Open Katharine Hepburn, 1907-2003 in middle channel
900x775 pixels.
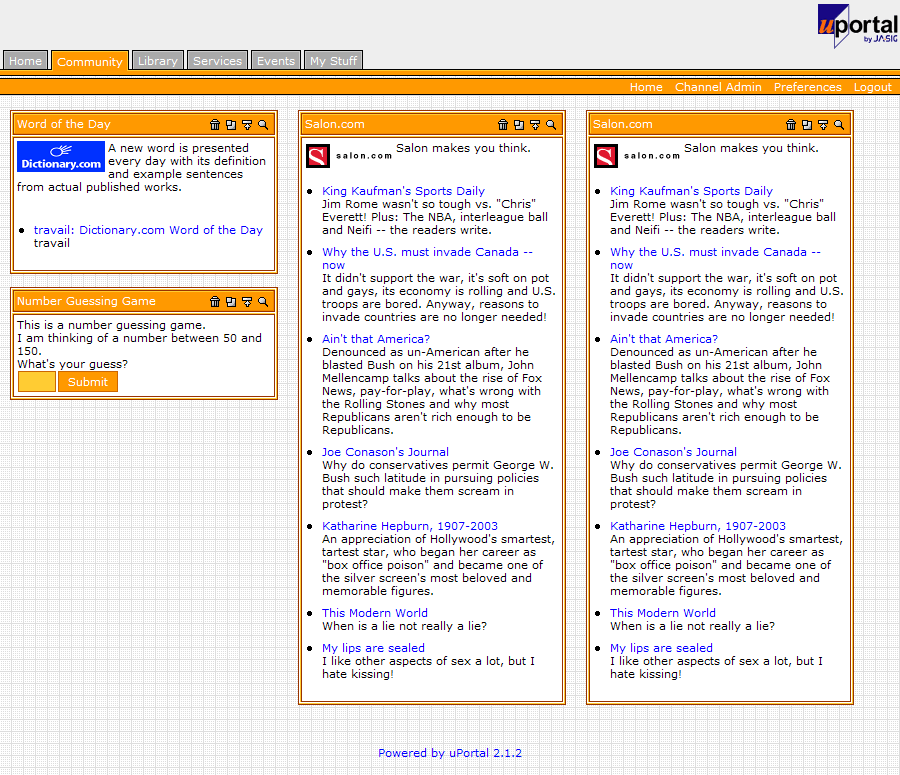point(410,526)
